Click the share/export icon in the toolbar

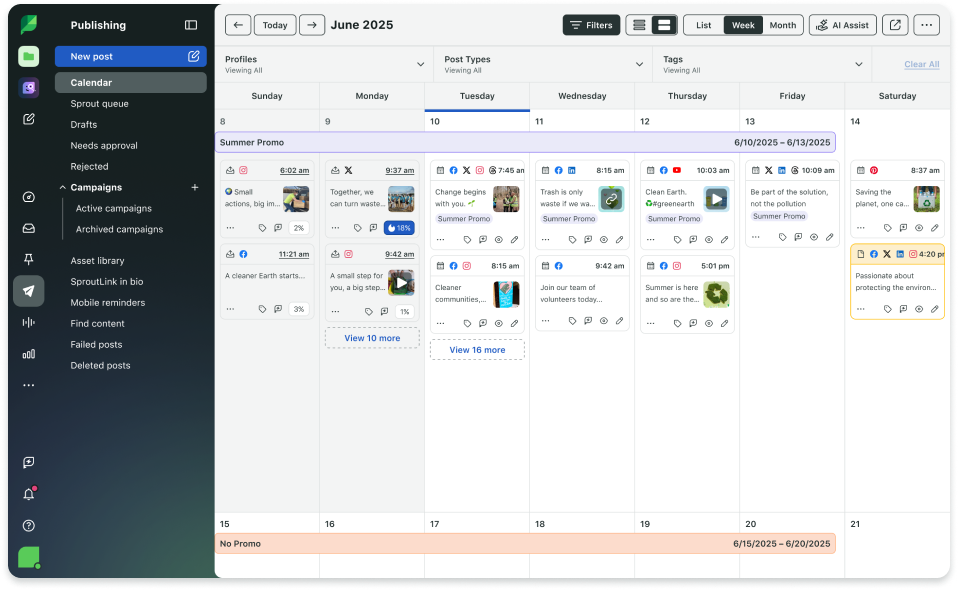[895, 25]
